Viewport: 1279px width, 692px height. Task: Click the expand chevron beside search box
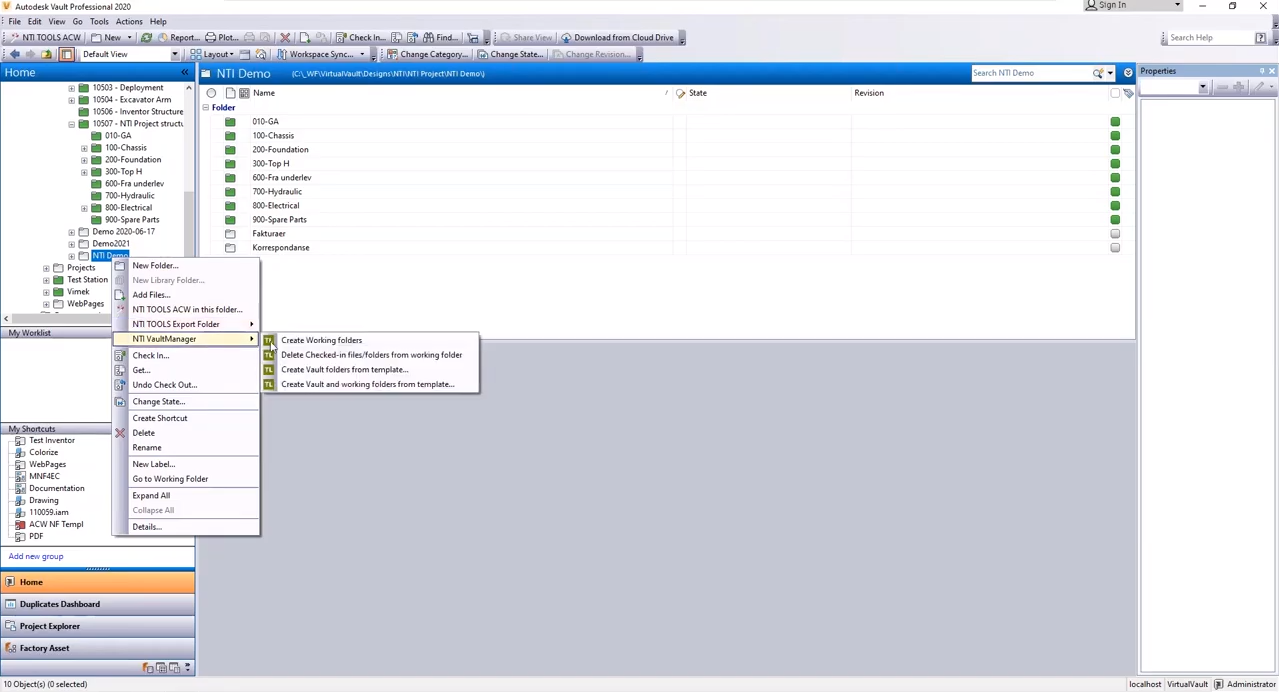[1128, 73]
